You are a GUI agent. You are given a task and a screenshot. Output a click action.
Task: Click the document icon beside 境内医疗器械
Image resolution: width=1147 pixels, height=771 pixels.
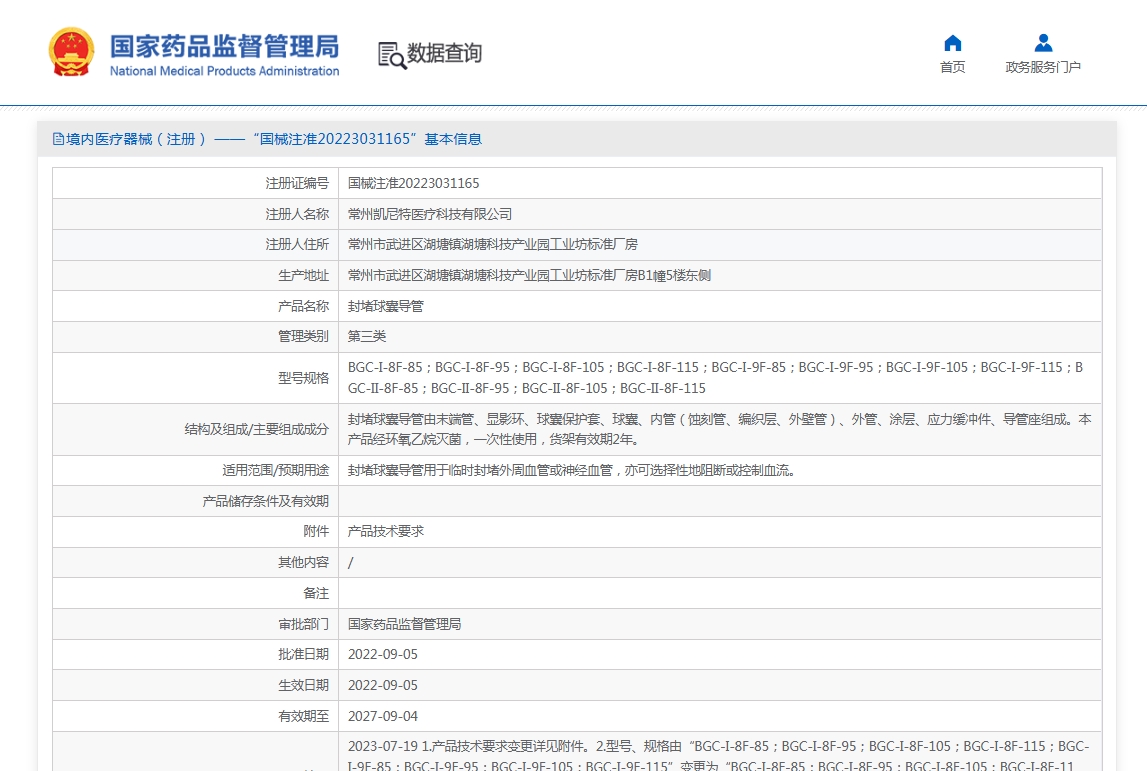tap(58, 139)
